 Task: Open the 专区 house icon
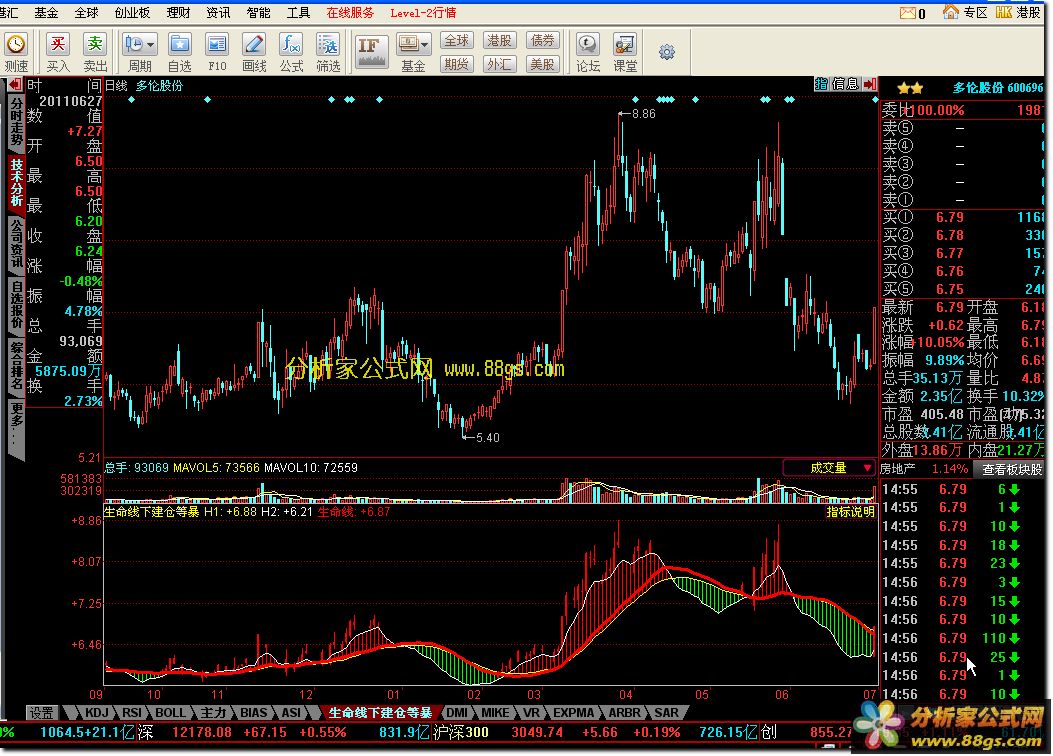(x=950, y=12)
